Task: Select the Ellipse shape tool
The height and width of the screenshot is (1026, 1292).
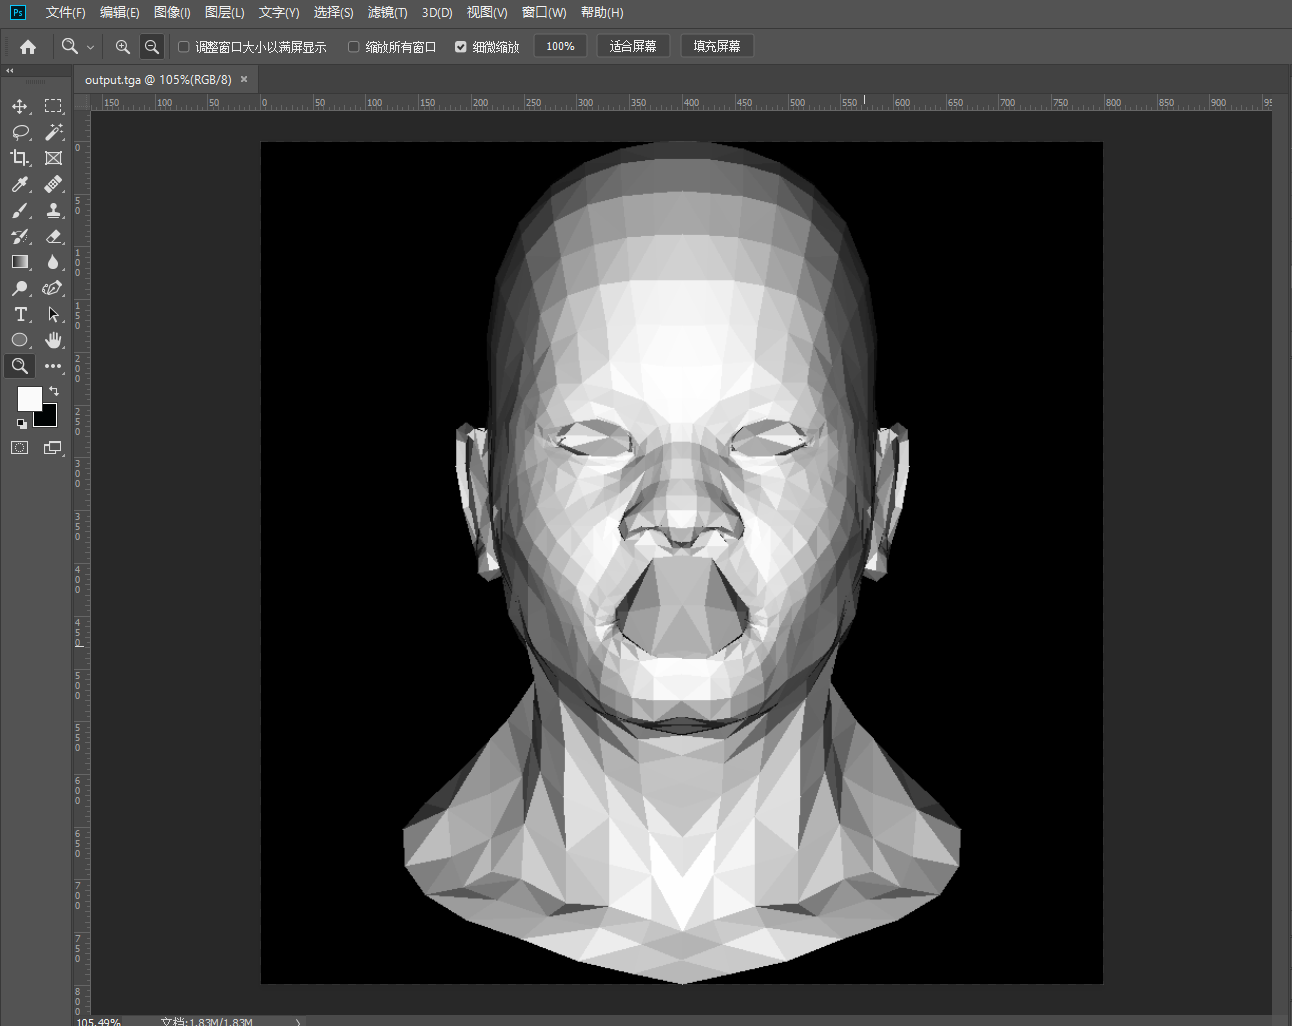Action: point(20,340)
